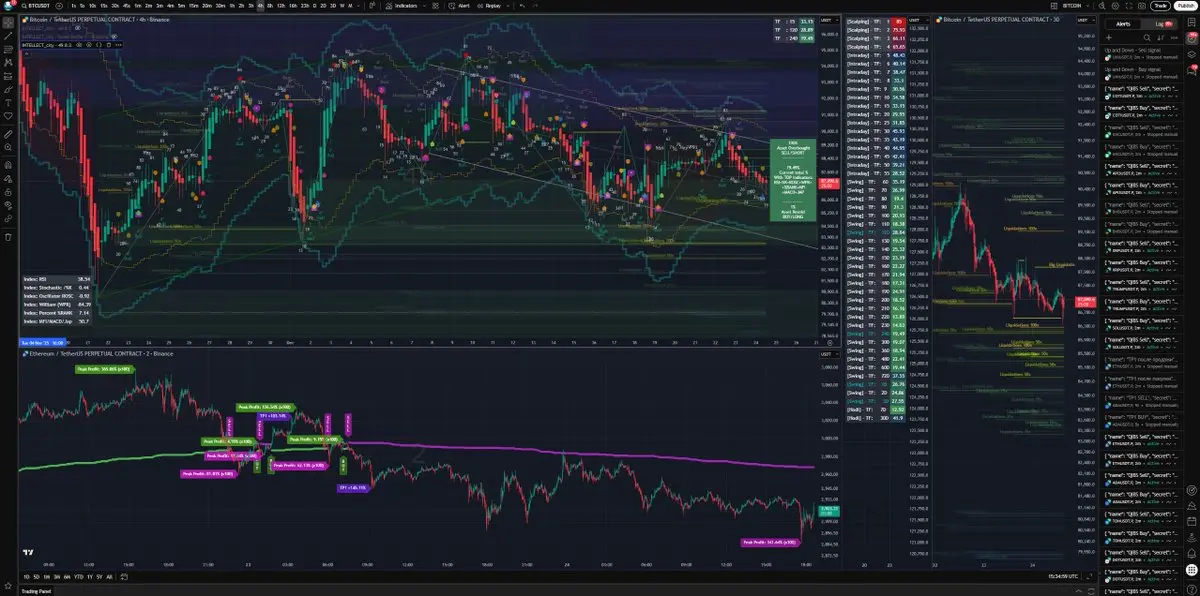This screenshot has width=1200, height=596.
Task: Open the quick search icon in top bar
Action: coord(1102,6)
